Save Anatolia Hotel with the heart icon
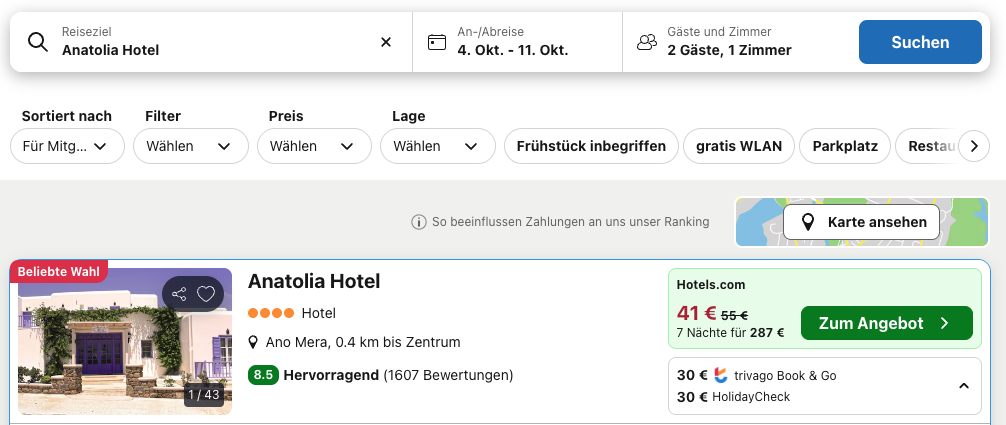 click(x=206, y=294)
